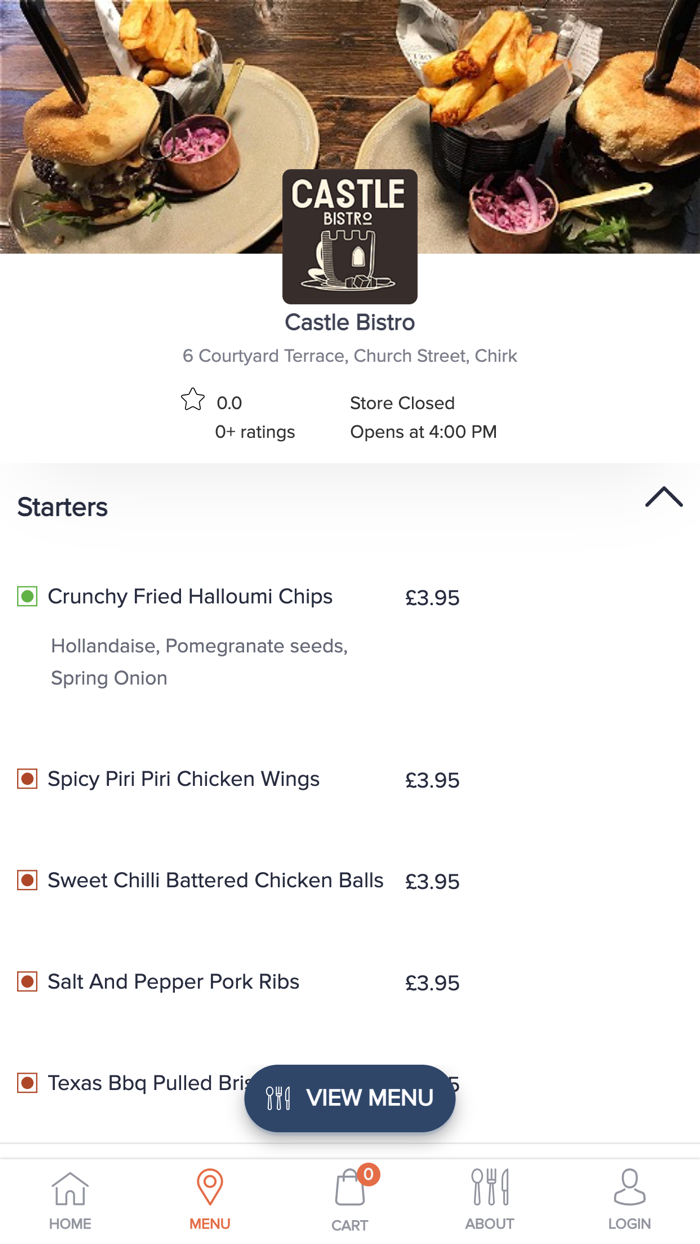The width and height of the screenshot is (700, 1244).
Task: Click the About cutlery icon
Action: (x=490, y=1189)
